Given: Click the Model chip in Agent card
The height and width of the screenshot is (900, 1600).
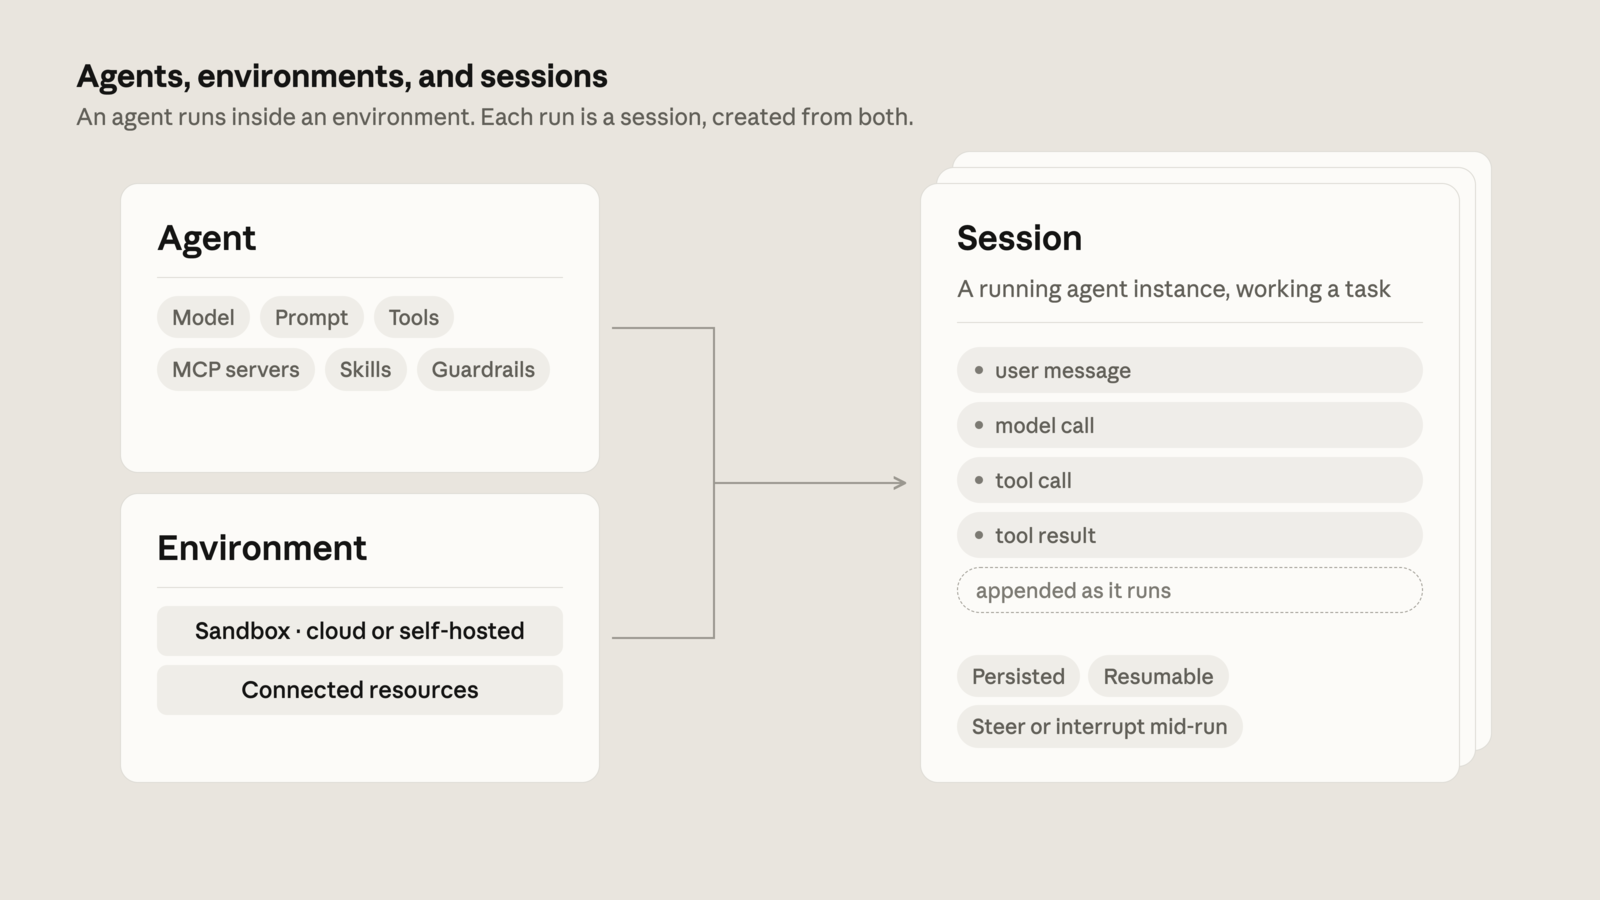Looking at the screenshot, I should coord(203,317).
